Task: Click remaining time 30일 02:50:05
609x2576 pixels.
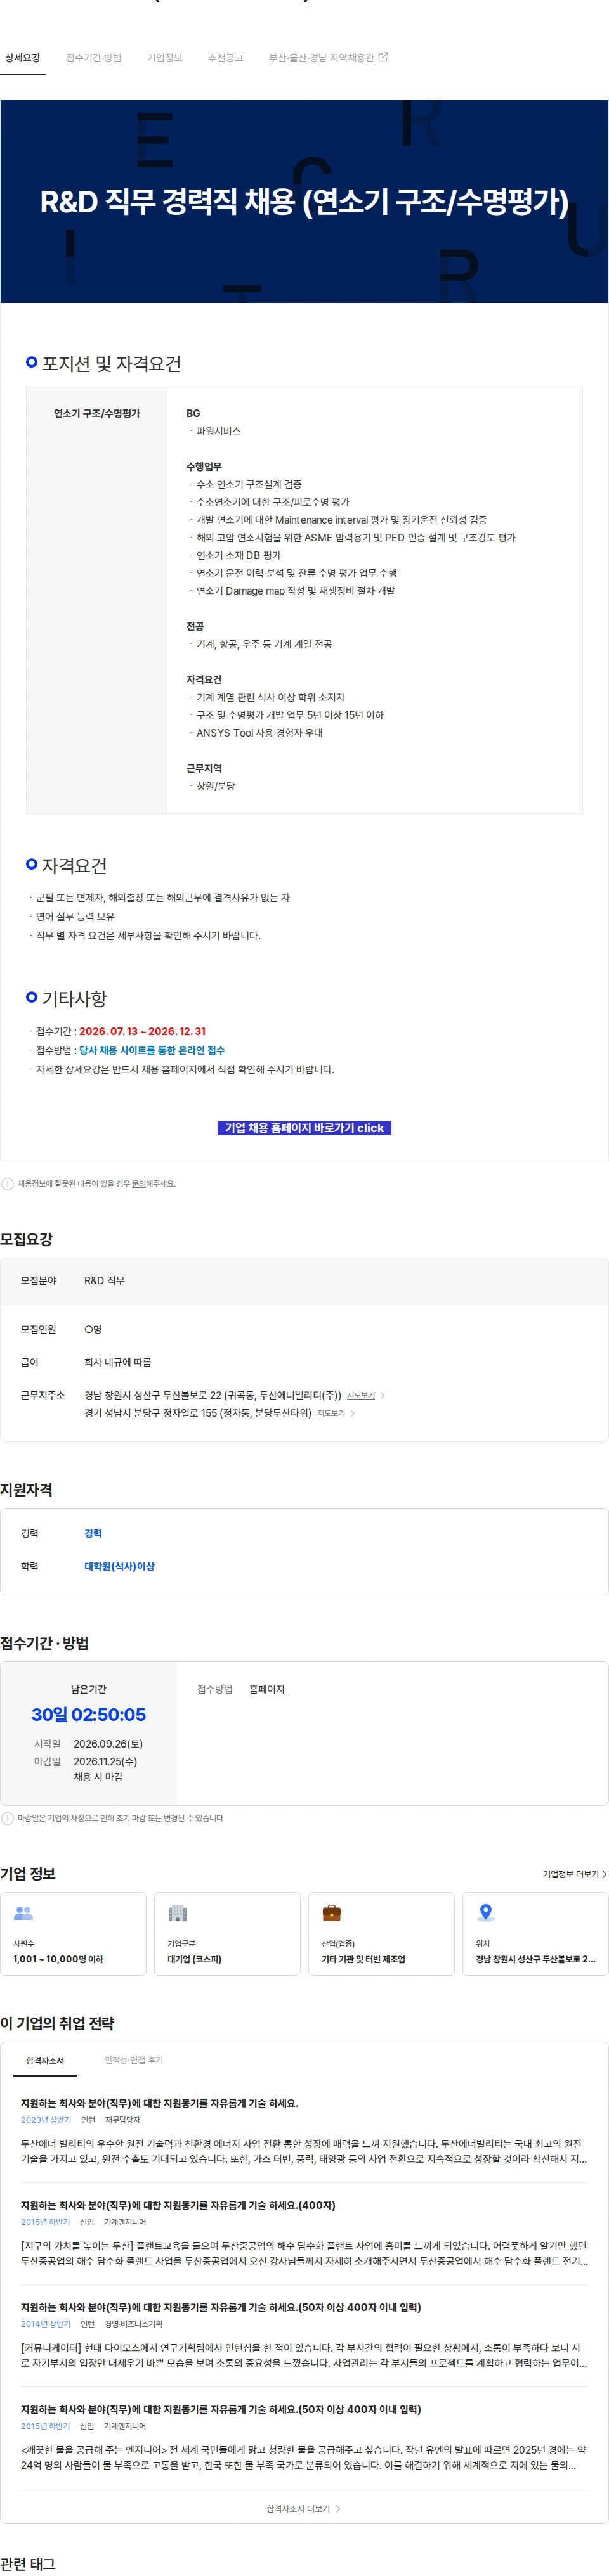Action: tap(89, 1715)
